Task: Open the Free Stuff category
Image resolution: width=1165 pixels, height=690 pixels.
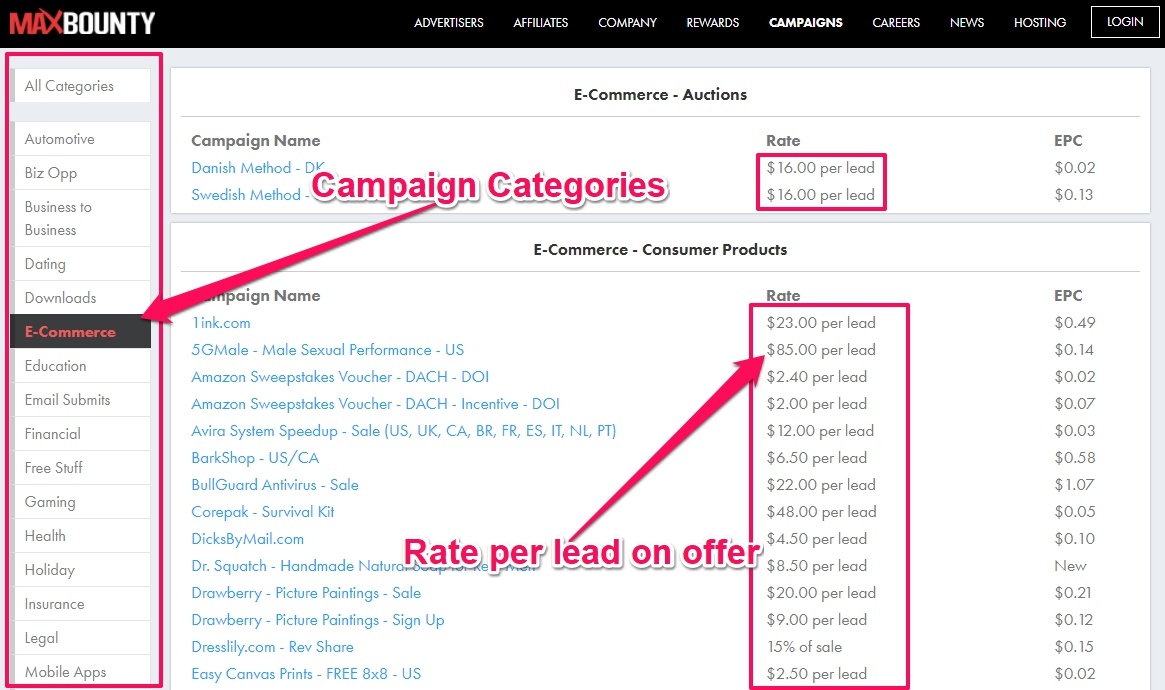Action: click(82, 468)
